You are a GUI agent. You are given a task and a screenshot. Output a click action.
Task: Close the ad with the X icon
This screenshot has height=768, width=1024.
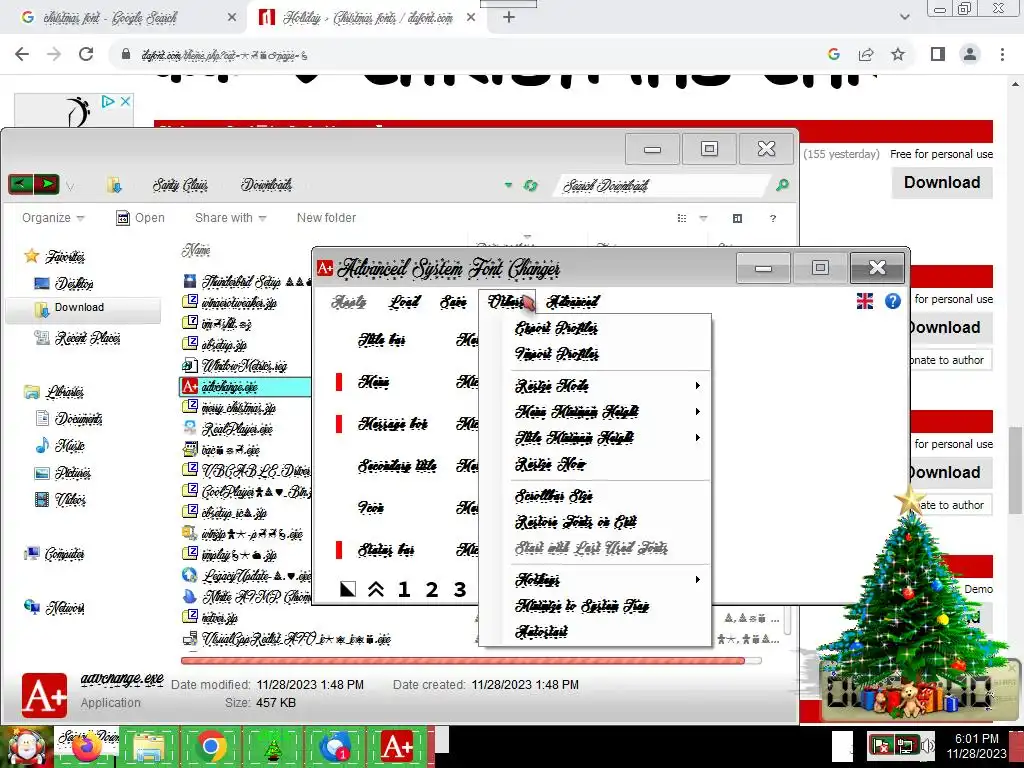pos(125,101)
